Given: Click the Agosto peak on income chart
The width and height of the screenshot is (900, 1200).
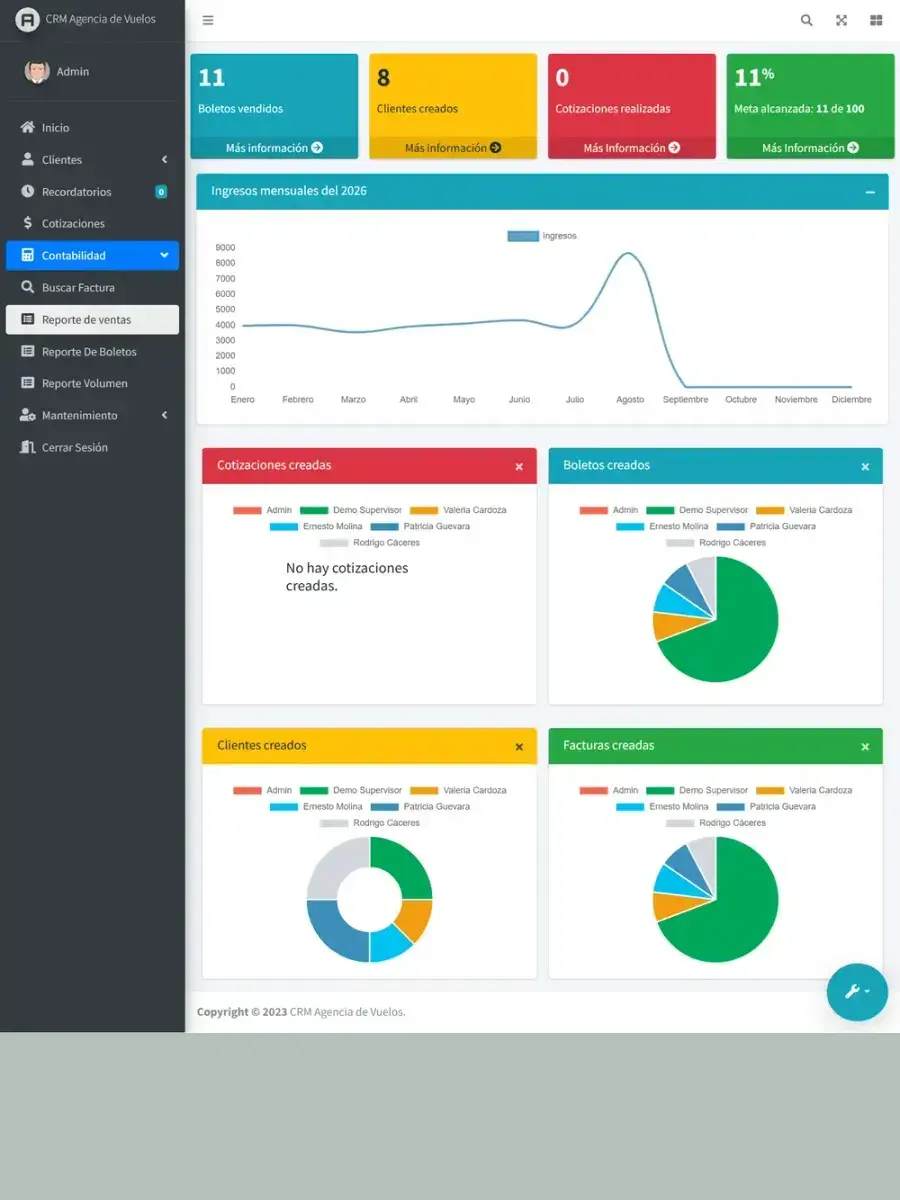Looking at the screenshot, I should click(x=628, y=253).
